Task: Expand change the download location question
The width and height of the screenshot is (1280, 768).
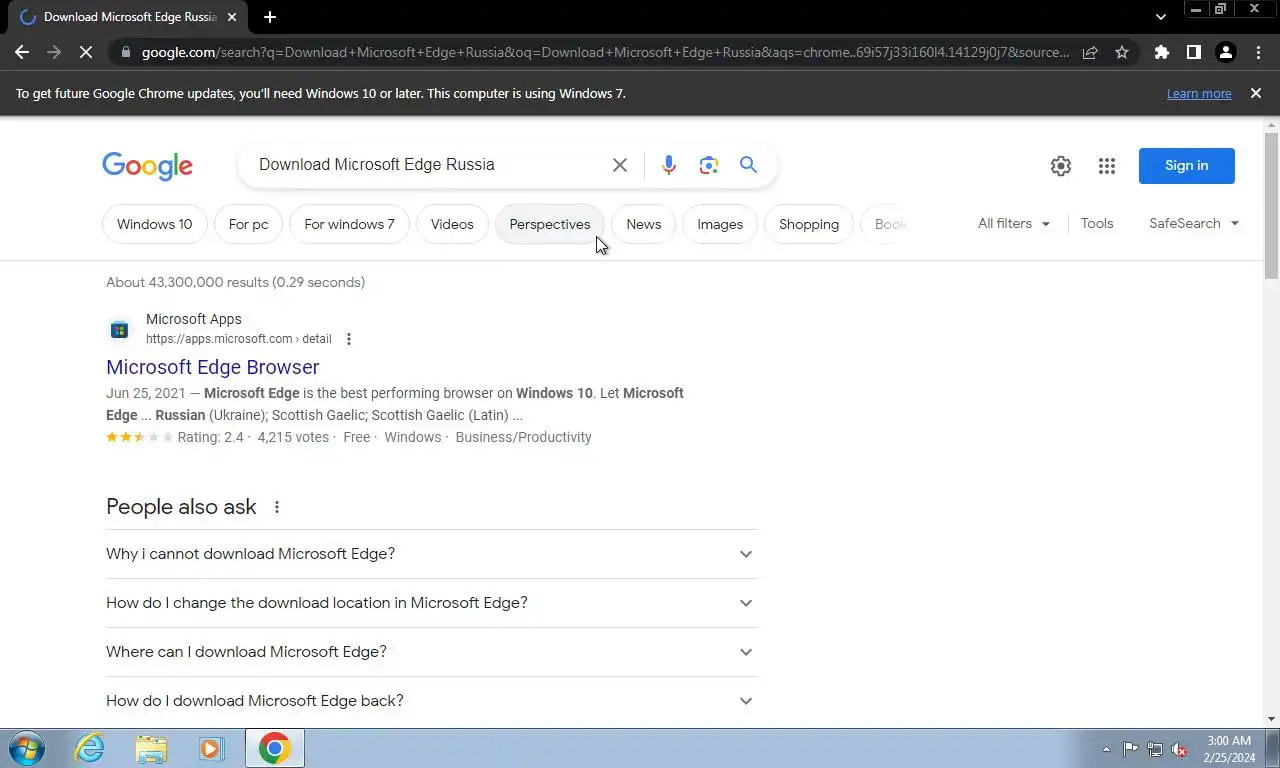Action: click(431, 603)
